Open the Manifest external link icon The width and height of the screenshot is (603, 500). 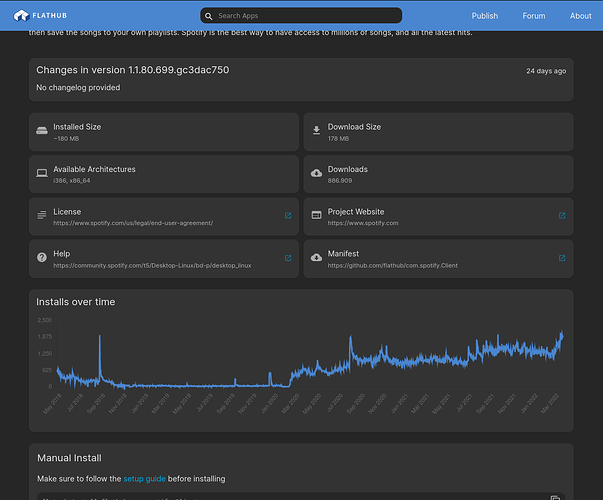[x=562, y=258]
